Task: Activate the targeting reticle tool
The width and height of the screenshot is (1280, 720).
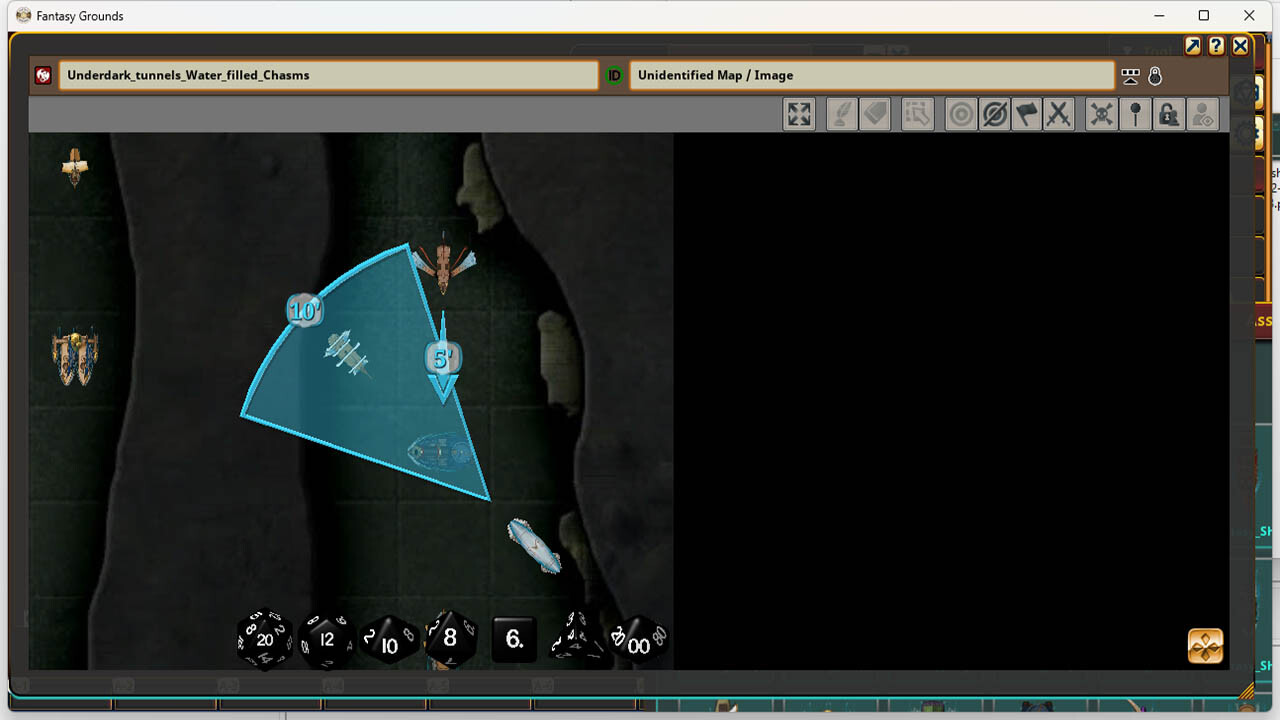Action: 961,114
